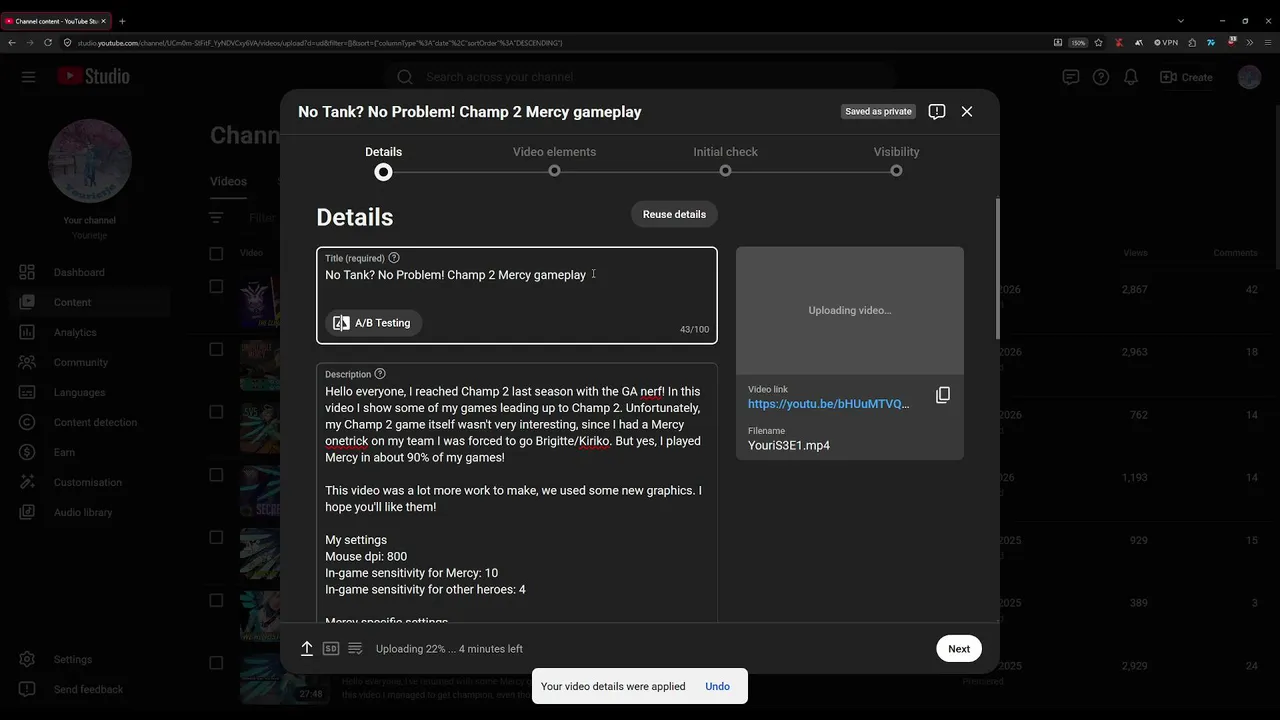This screenshot has height=720, width=1280.
Task: Open a new browser tab
Action: click(x=122, y=21)
